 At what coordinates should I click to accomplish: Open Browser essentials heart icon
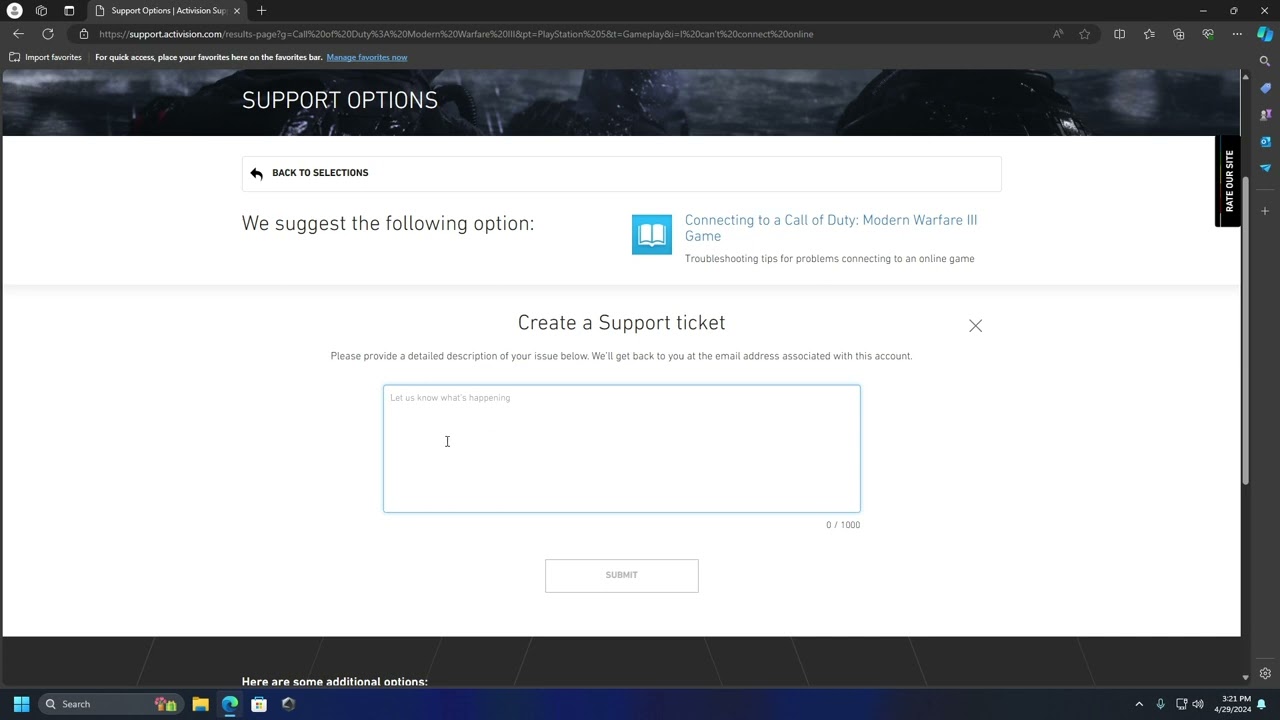point(1208,34)
